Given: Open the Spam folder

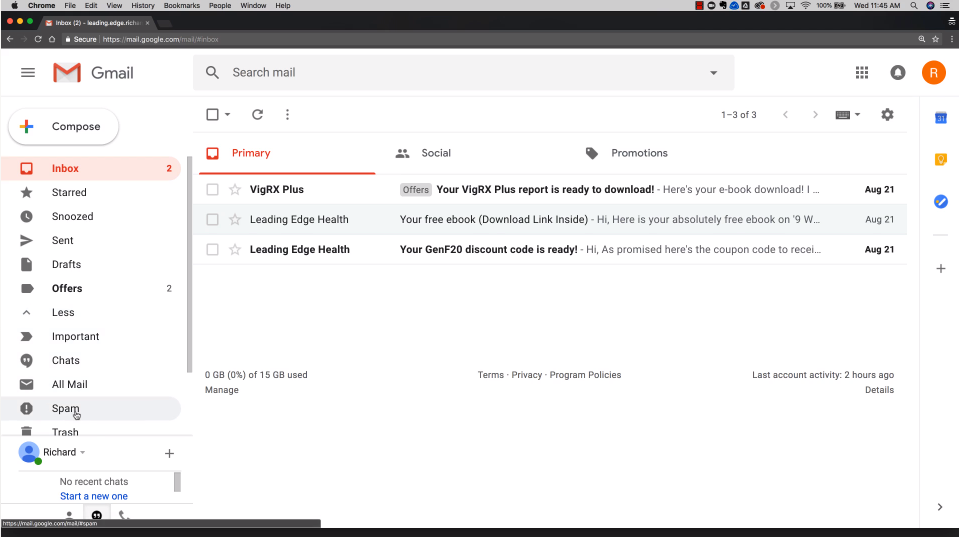Looking at the screenshot, I should pos(91,408).
